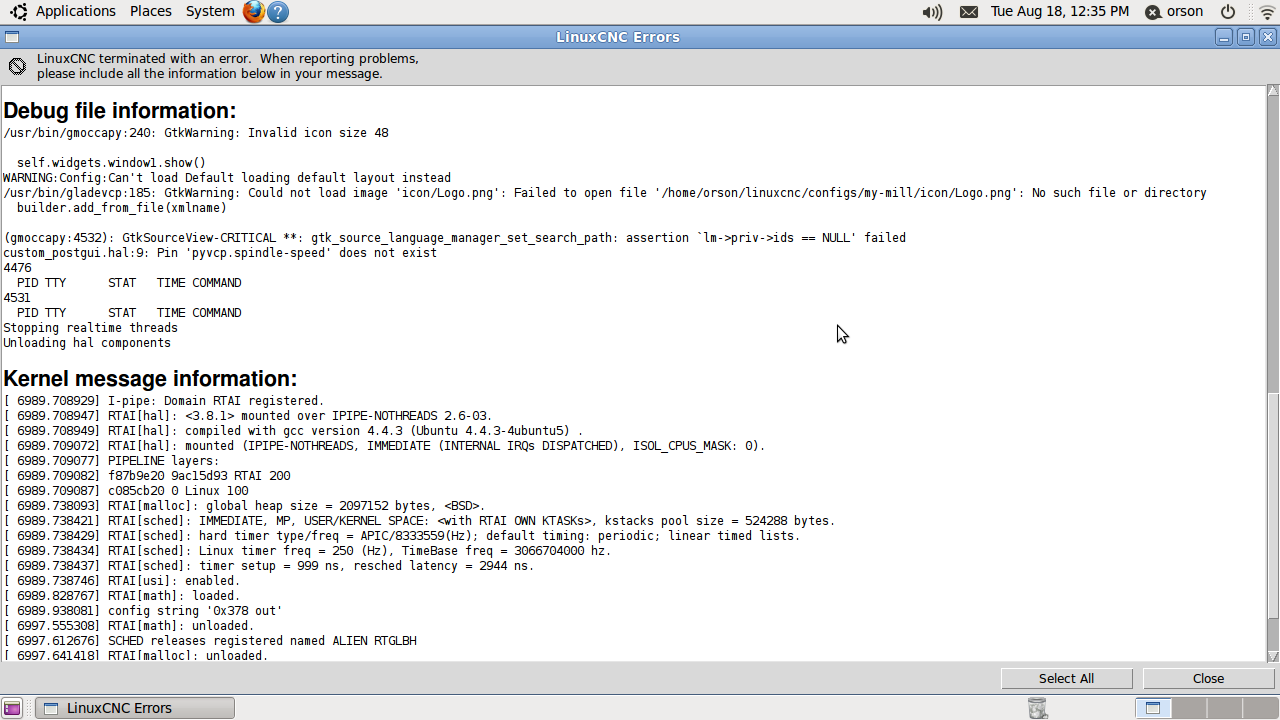Click the Show Desktop icon in the bottom panel
1280x720 pixels.
(x=12, y=708)
